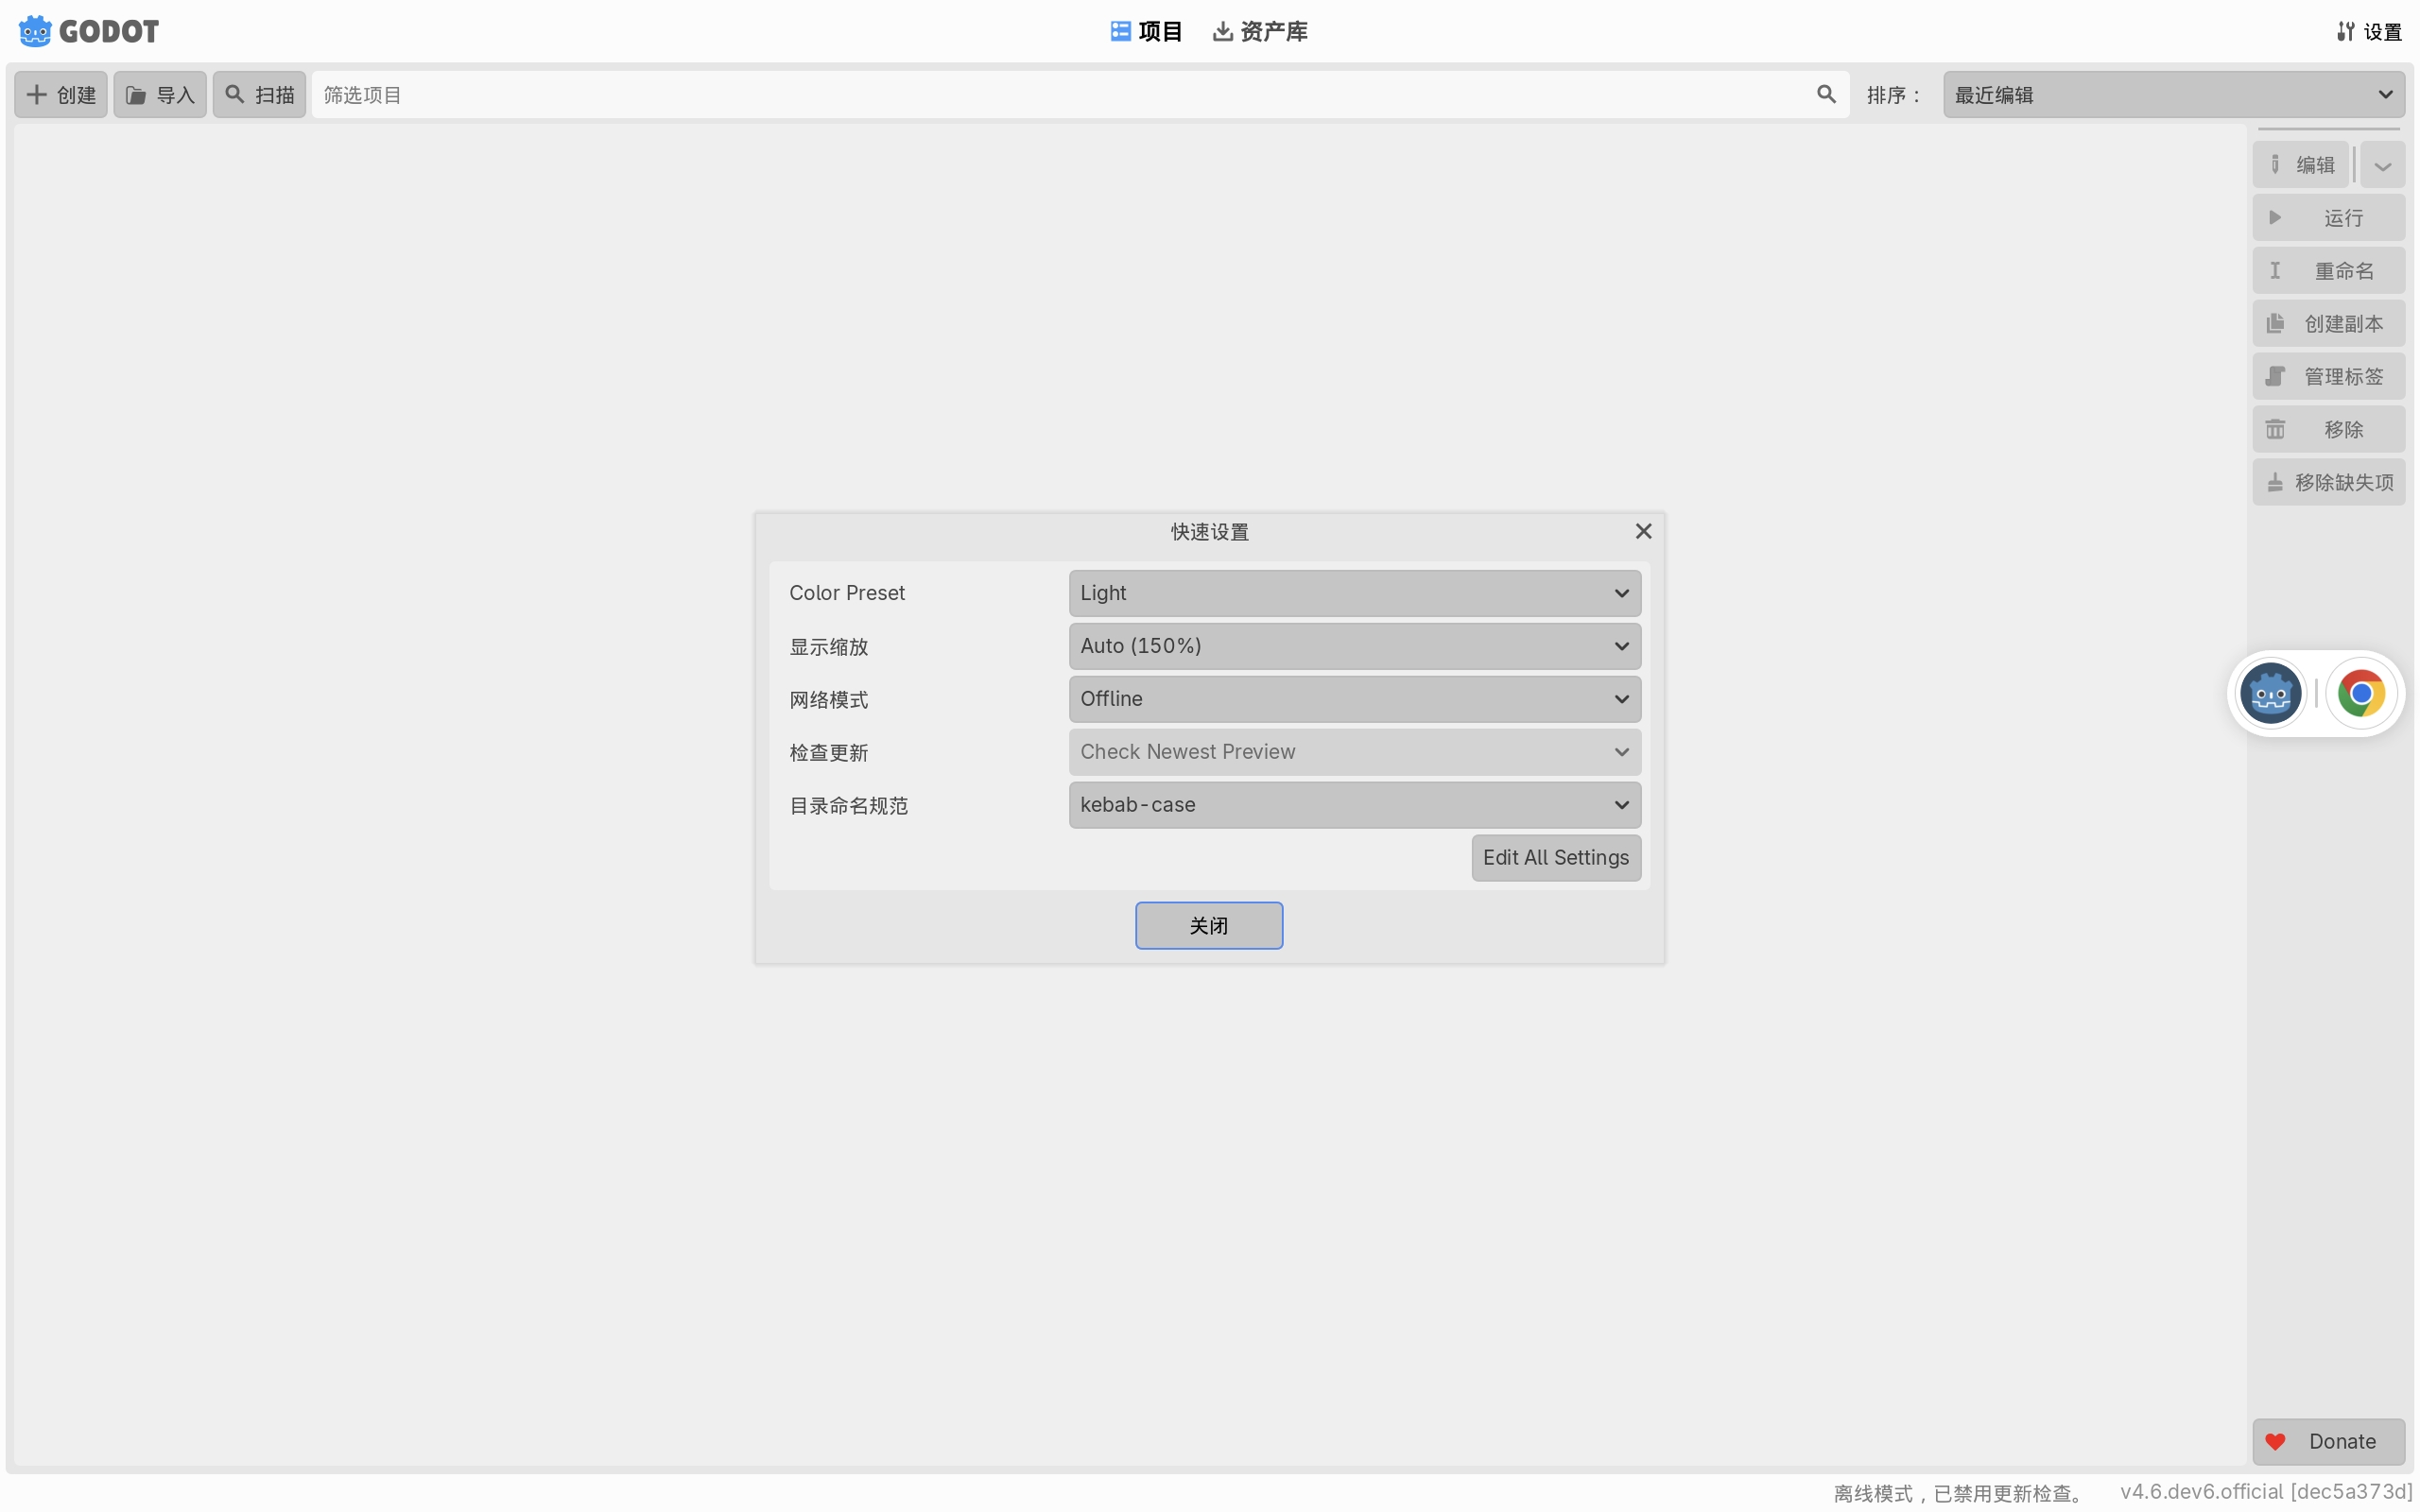Click the Godot logo icon at top left

pyautogui.click(x=35, y=31)
